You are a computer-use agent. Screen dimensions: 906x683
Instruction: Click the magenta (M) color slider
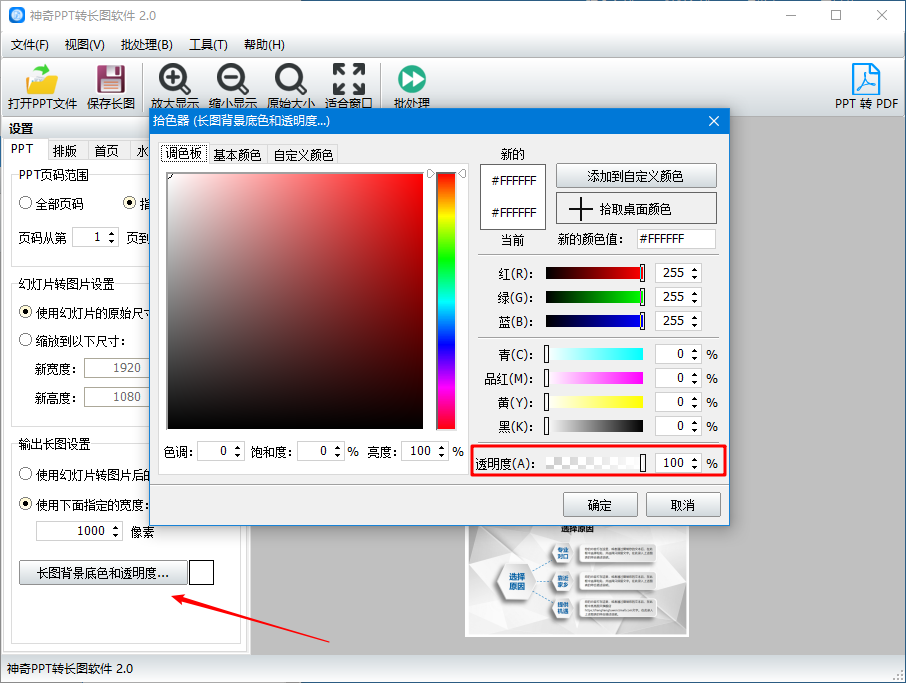[x=595, y=378]
